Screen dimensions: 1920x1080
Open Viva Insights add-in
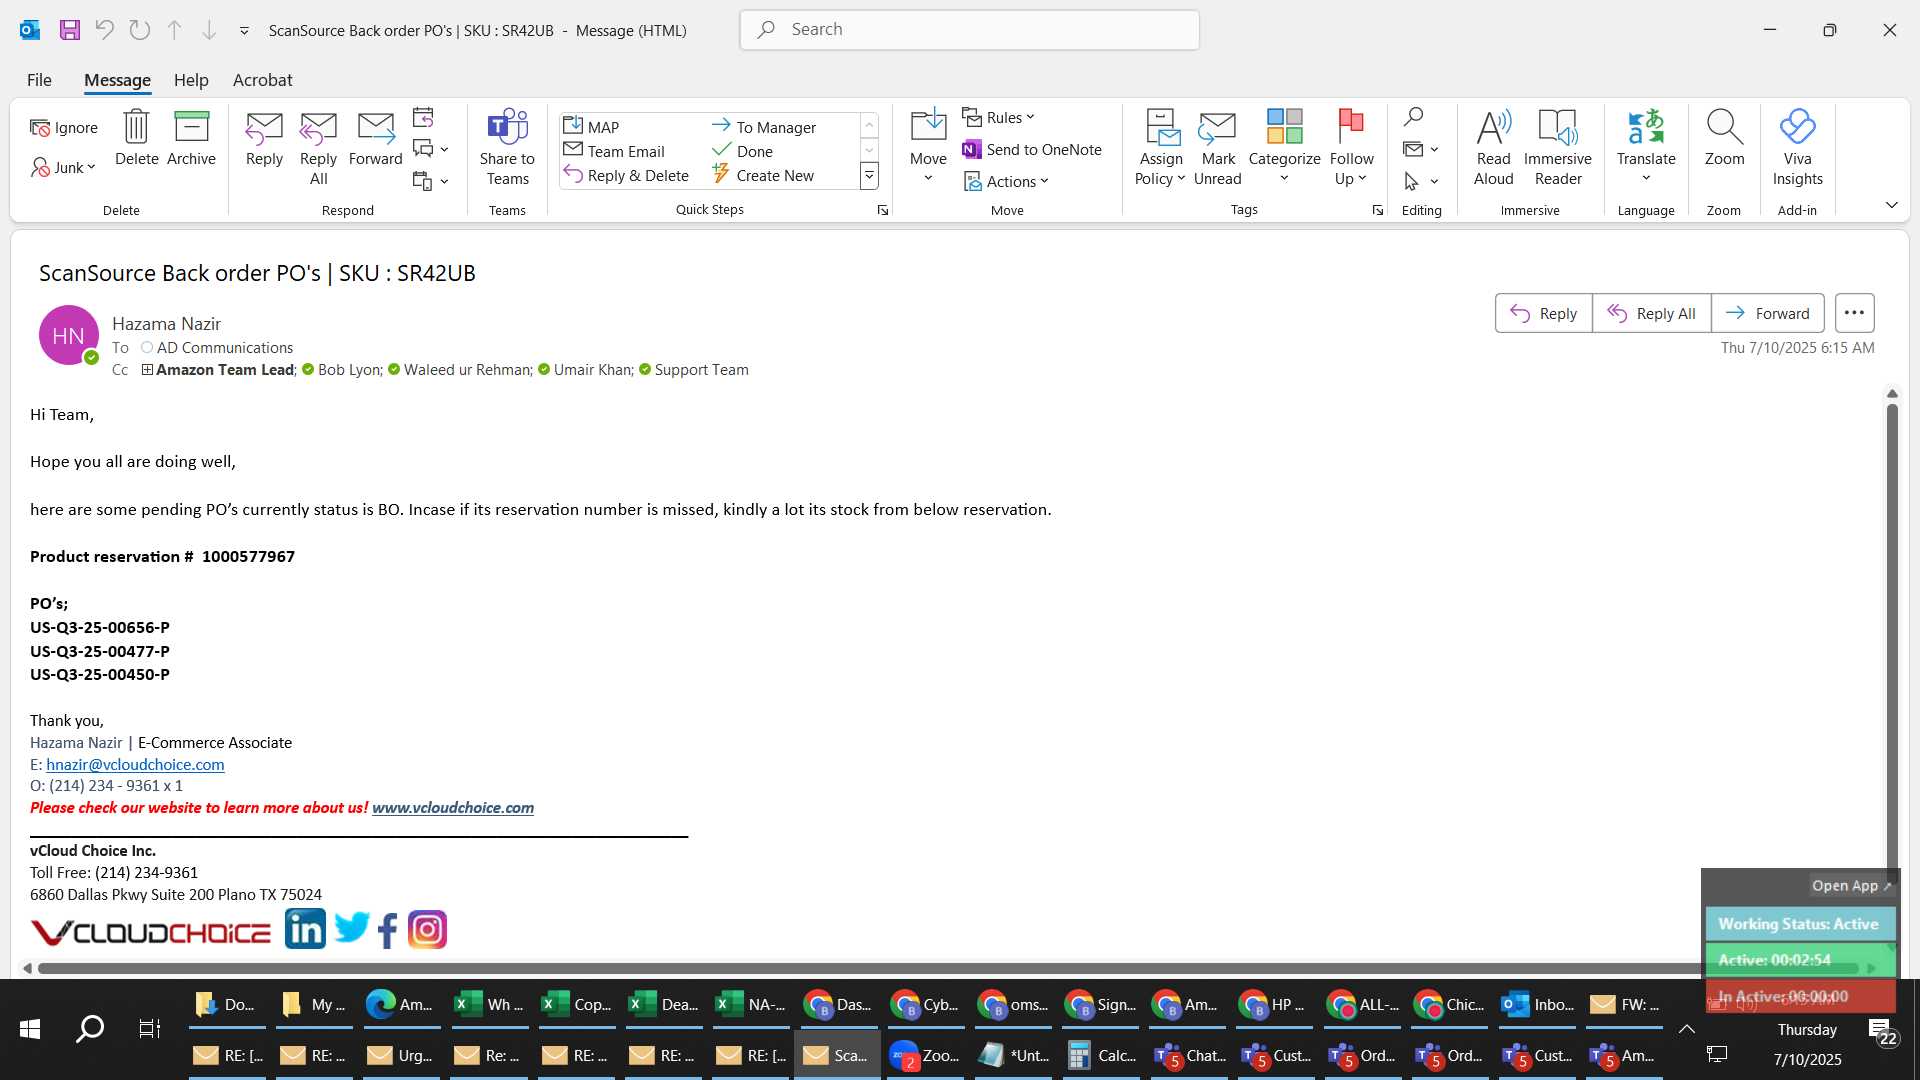(1797, 148)
